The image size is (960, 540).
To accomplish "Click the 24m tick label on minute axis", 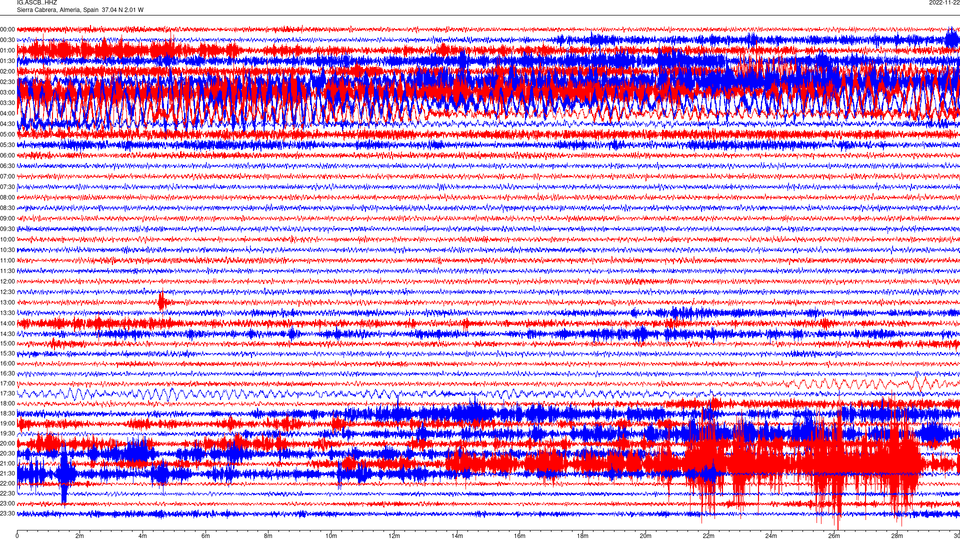I will coord(771,536).
